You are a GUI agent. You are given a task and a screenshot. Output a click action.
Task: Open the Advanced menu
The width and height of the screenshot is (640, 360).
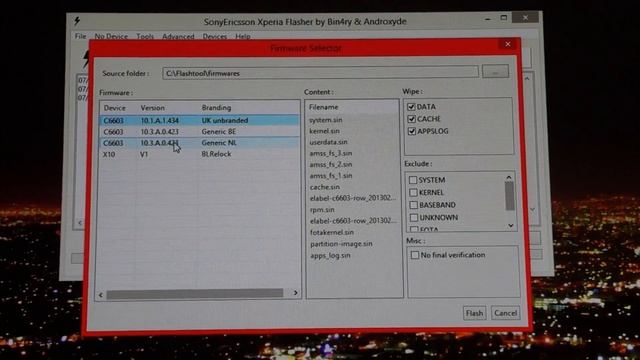178,36
